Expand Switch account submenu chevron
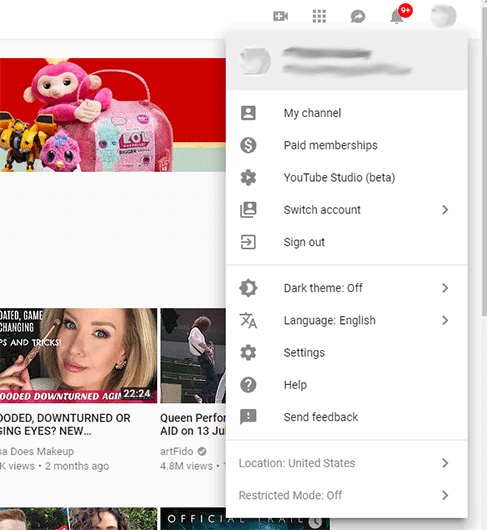487x530 pixels. (445, 210)
